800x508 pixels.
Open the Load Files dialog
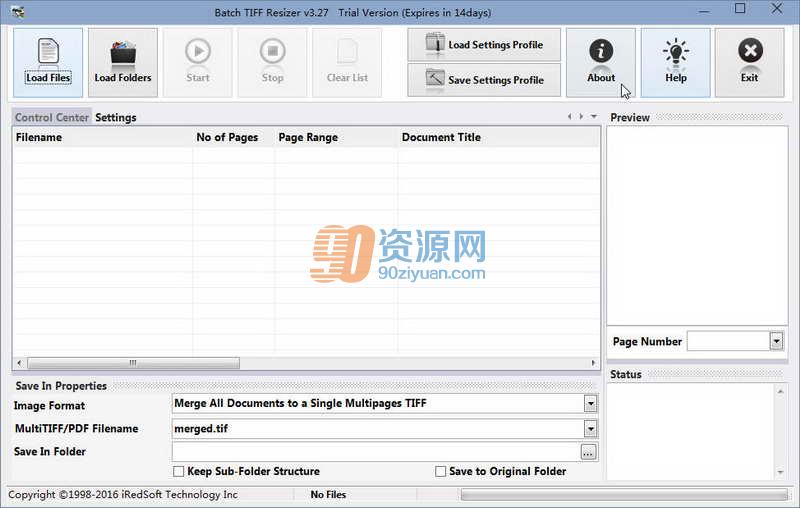pyautogui.click(x=48, y=62)
